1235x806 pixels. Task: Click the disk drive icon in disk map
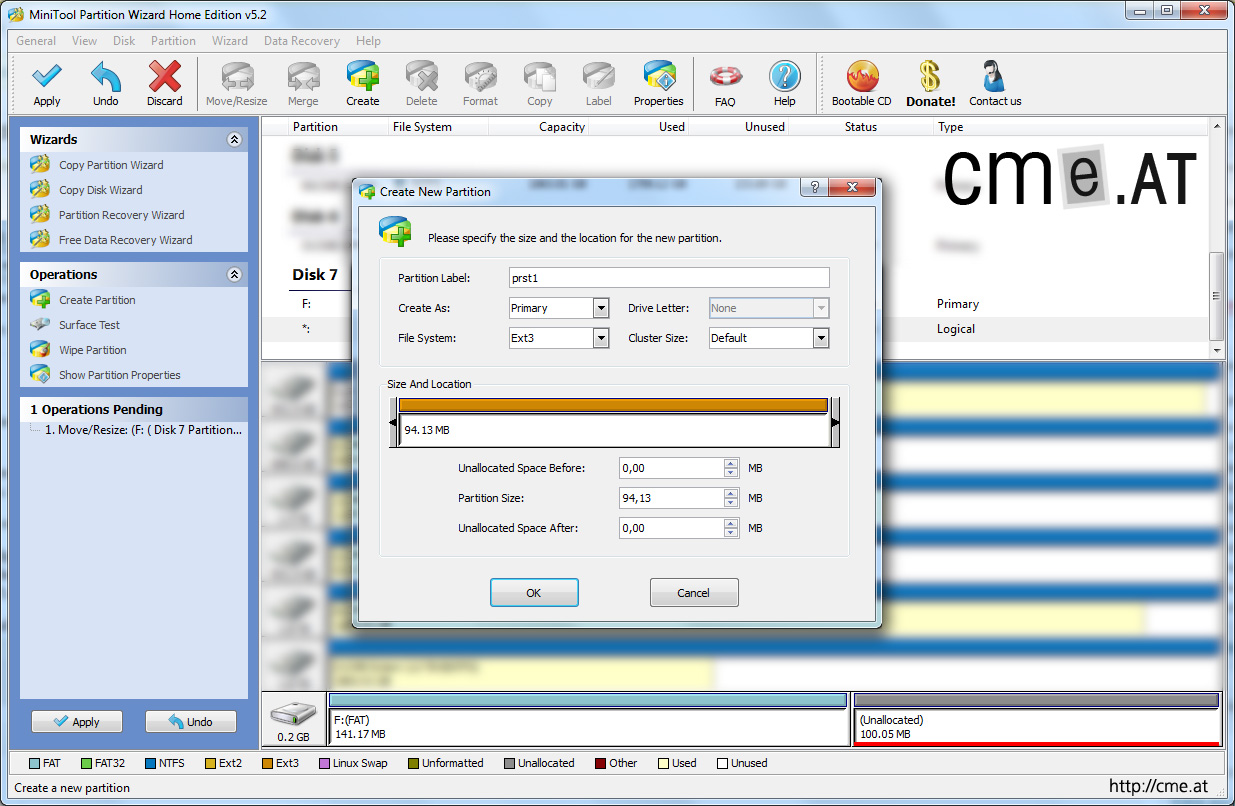pyautogui.click(x=294, y=714)
